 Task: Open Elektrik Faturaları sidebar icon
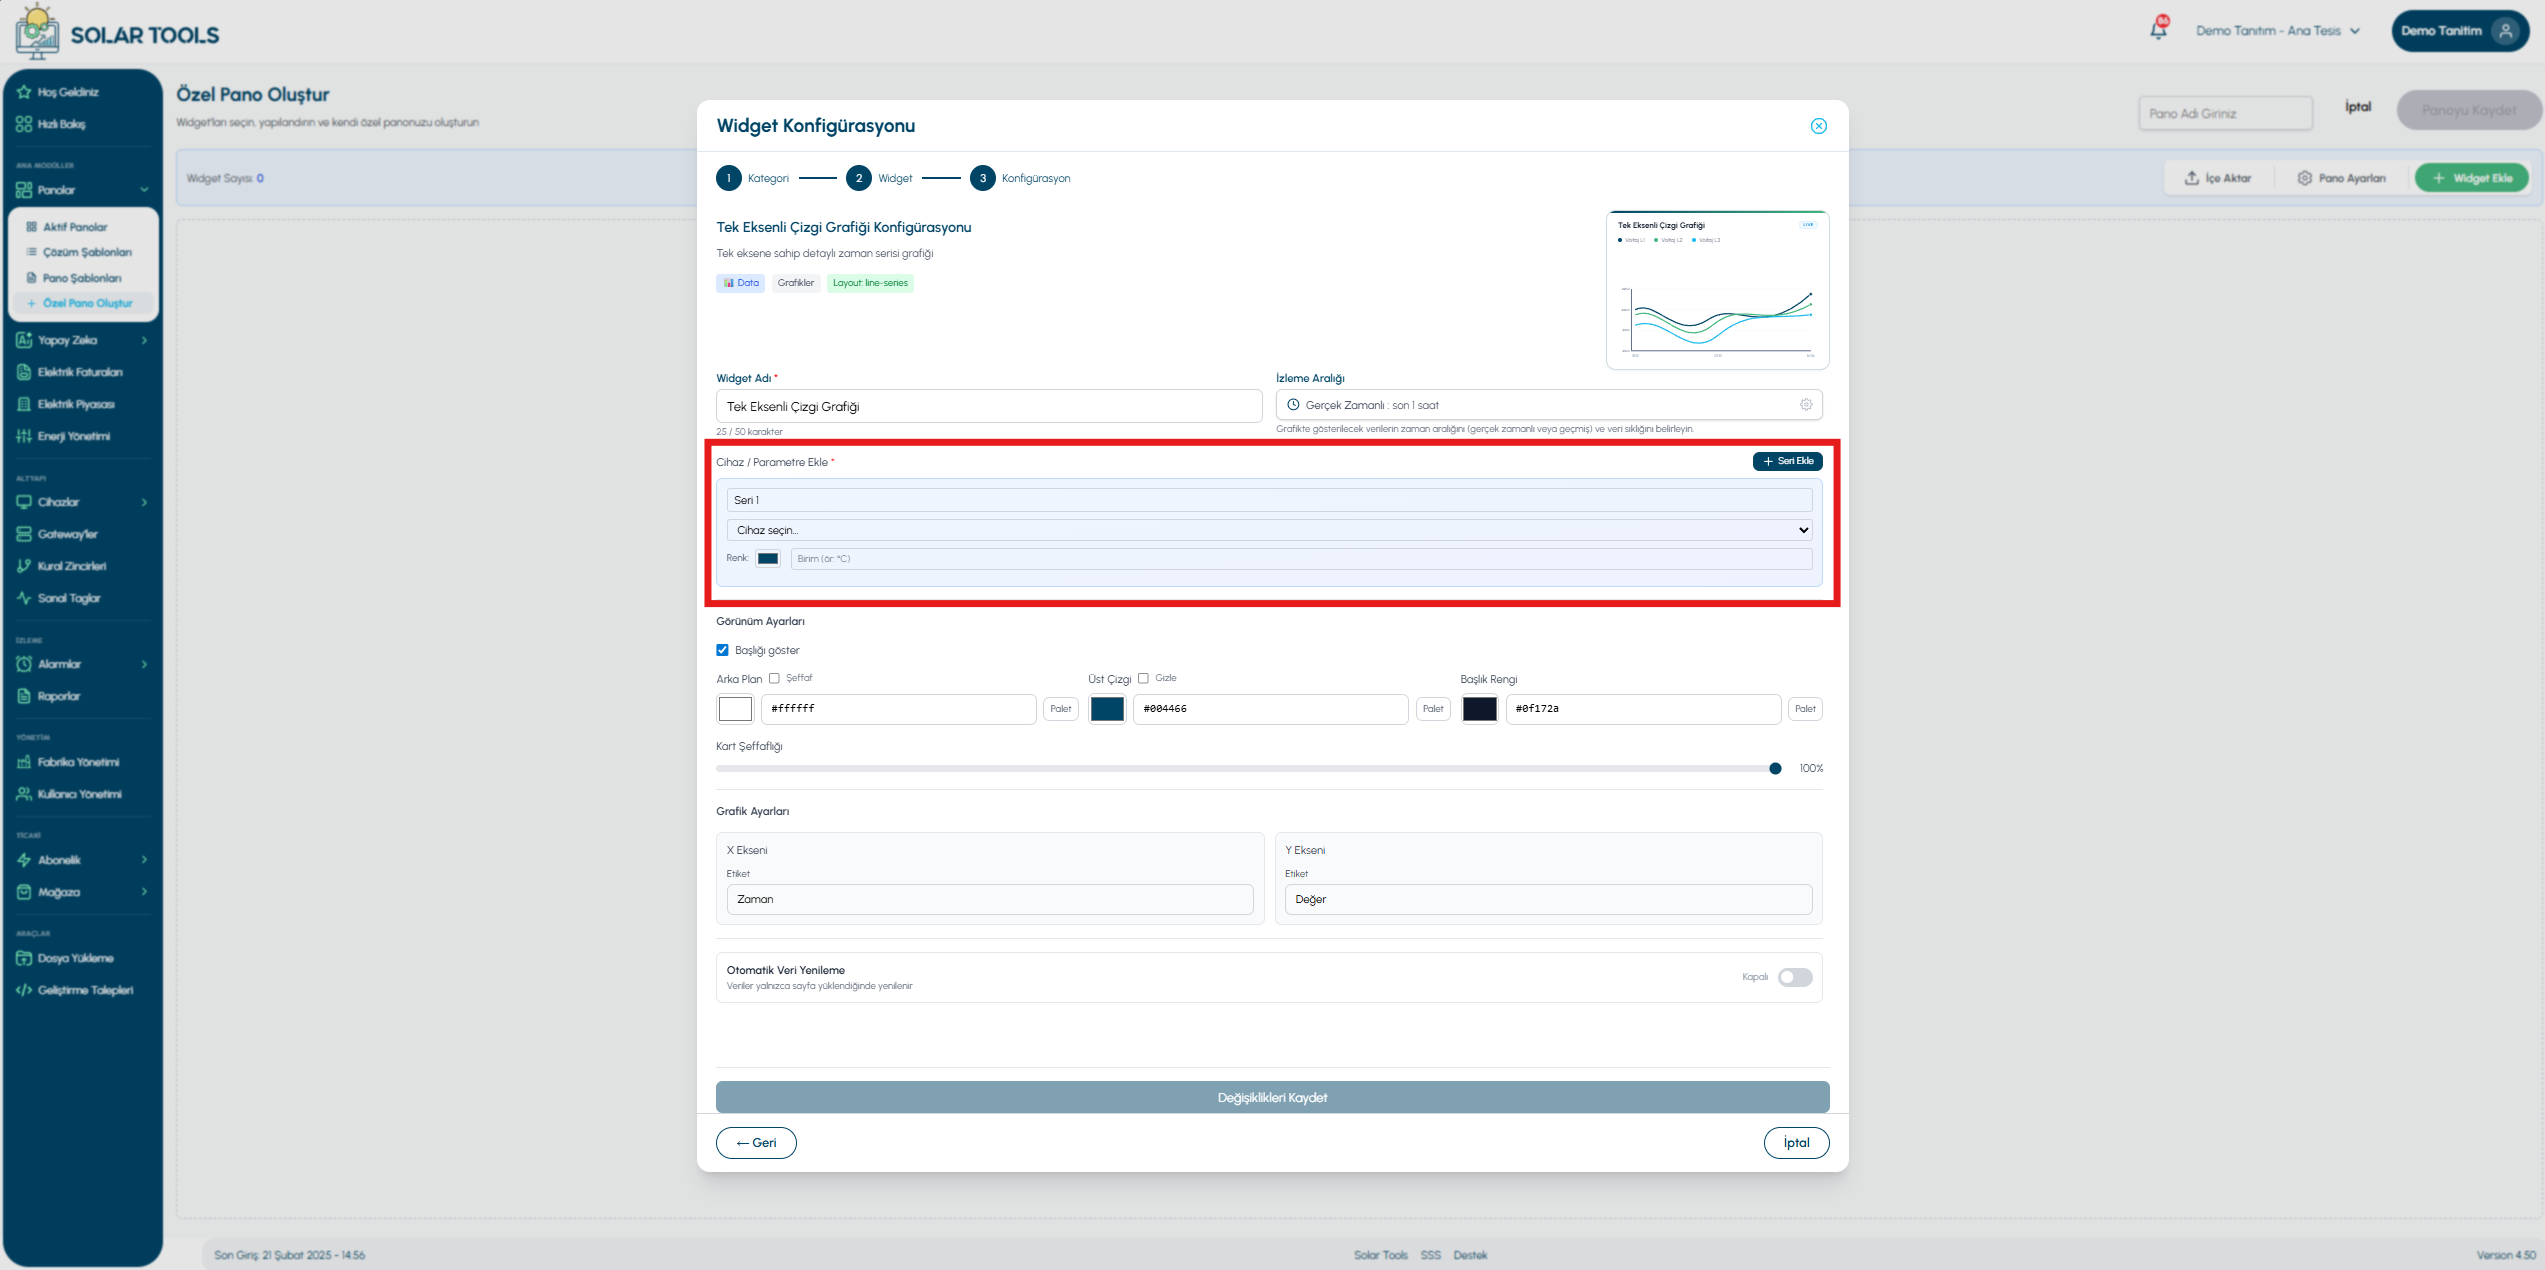click(24, 372)
